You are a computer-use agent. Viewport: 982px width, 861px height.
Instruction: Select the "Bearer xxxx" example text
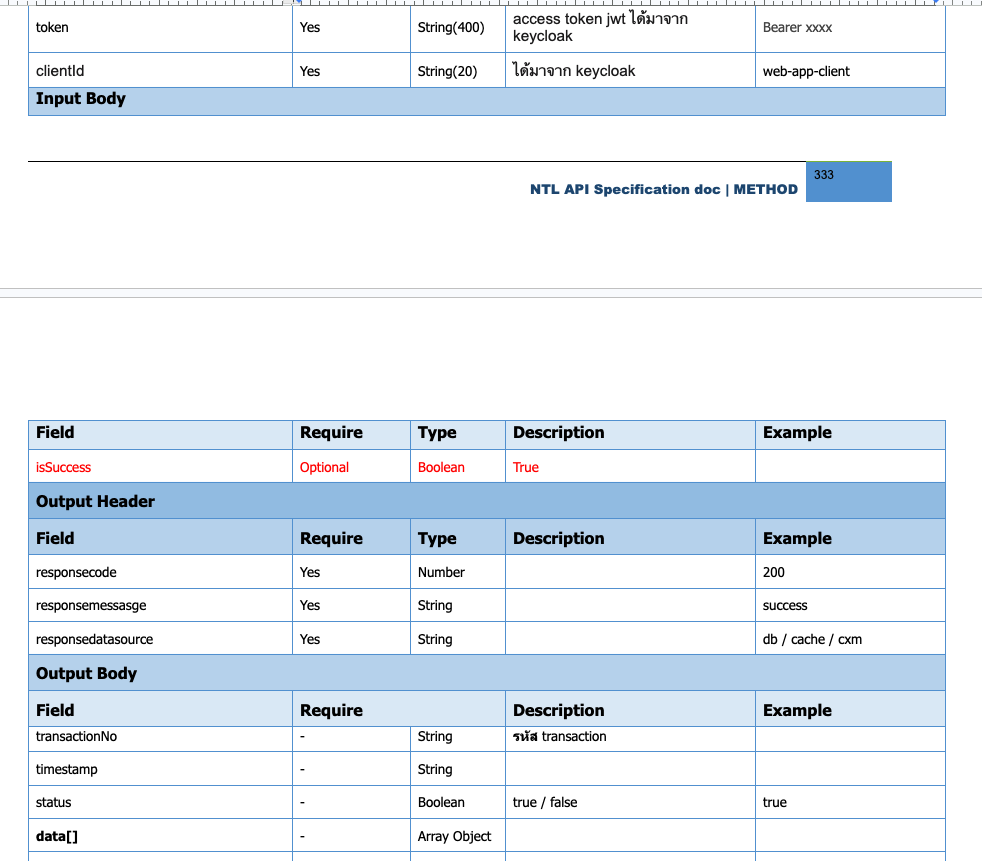click(797, 28)
